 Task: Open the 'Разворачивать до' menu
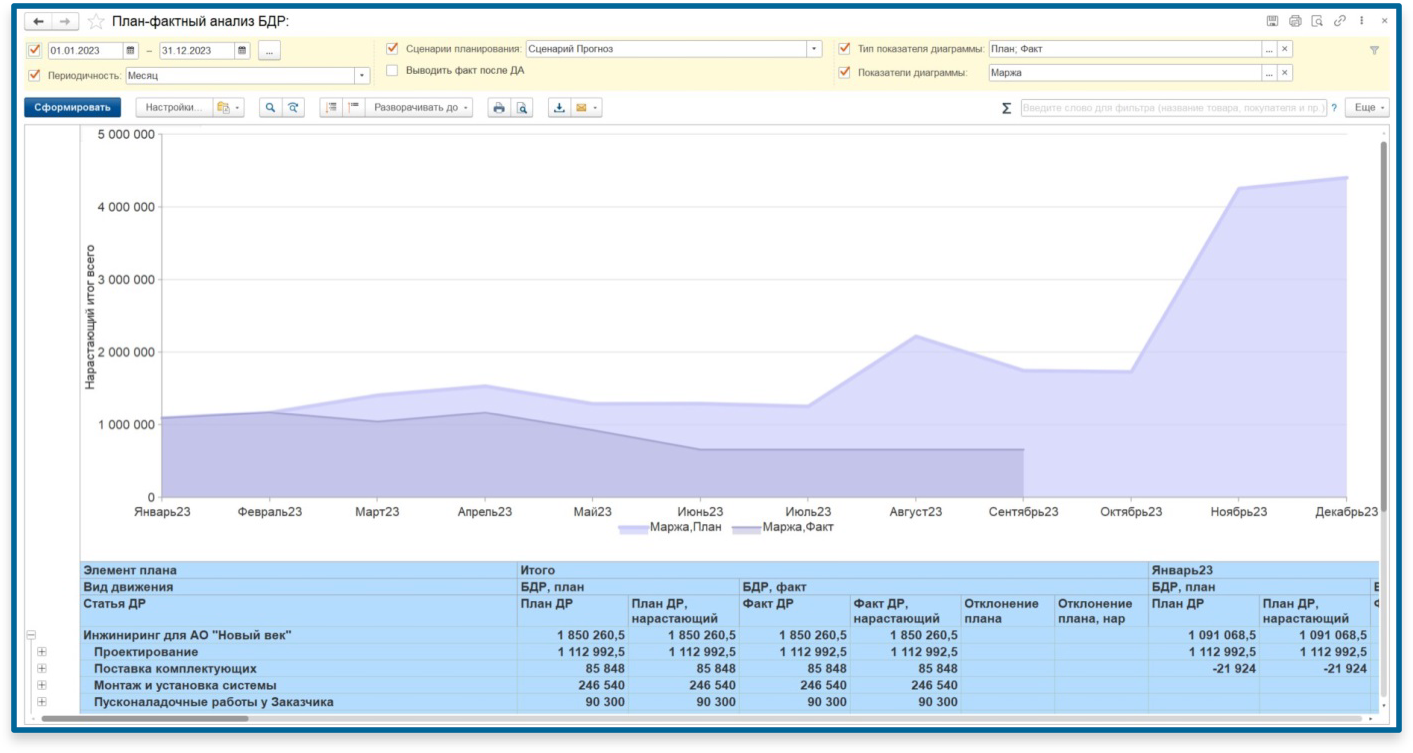(418, 108)
